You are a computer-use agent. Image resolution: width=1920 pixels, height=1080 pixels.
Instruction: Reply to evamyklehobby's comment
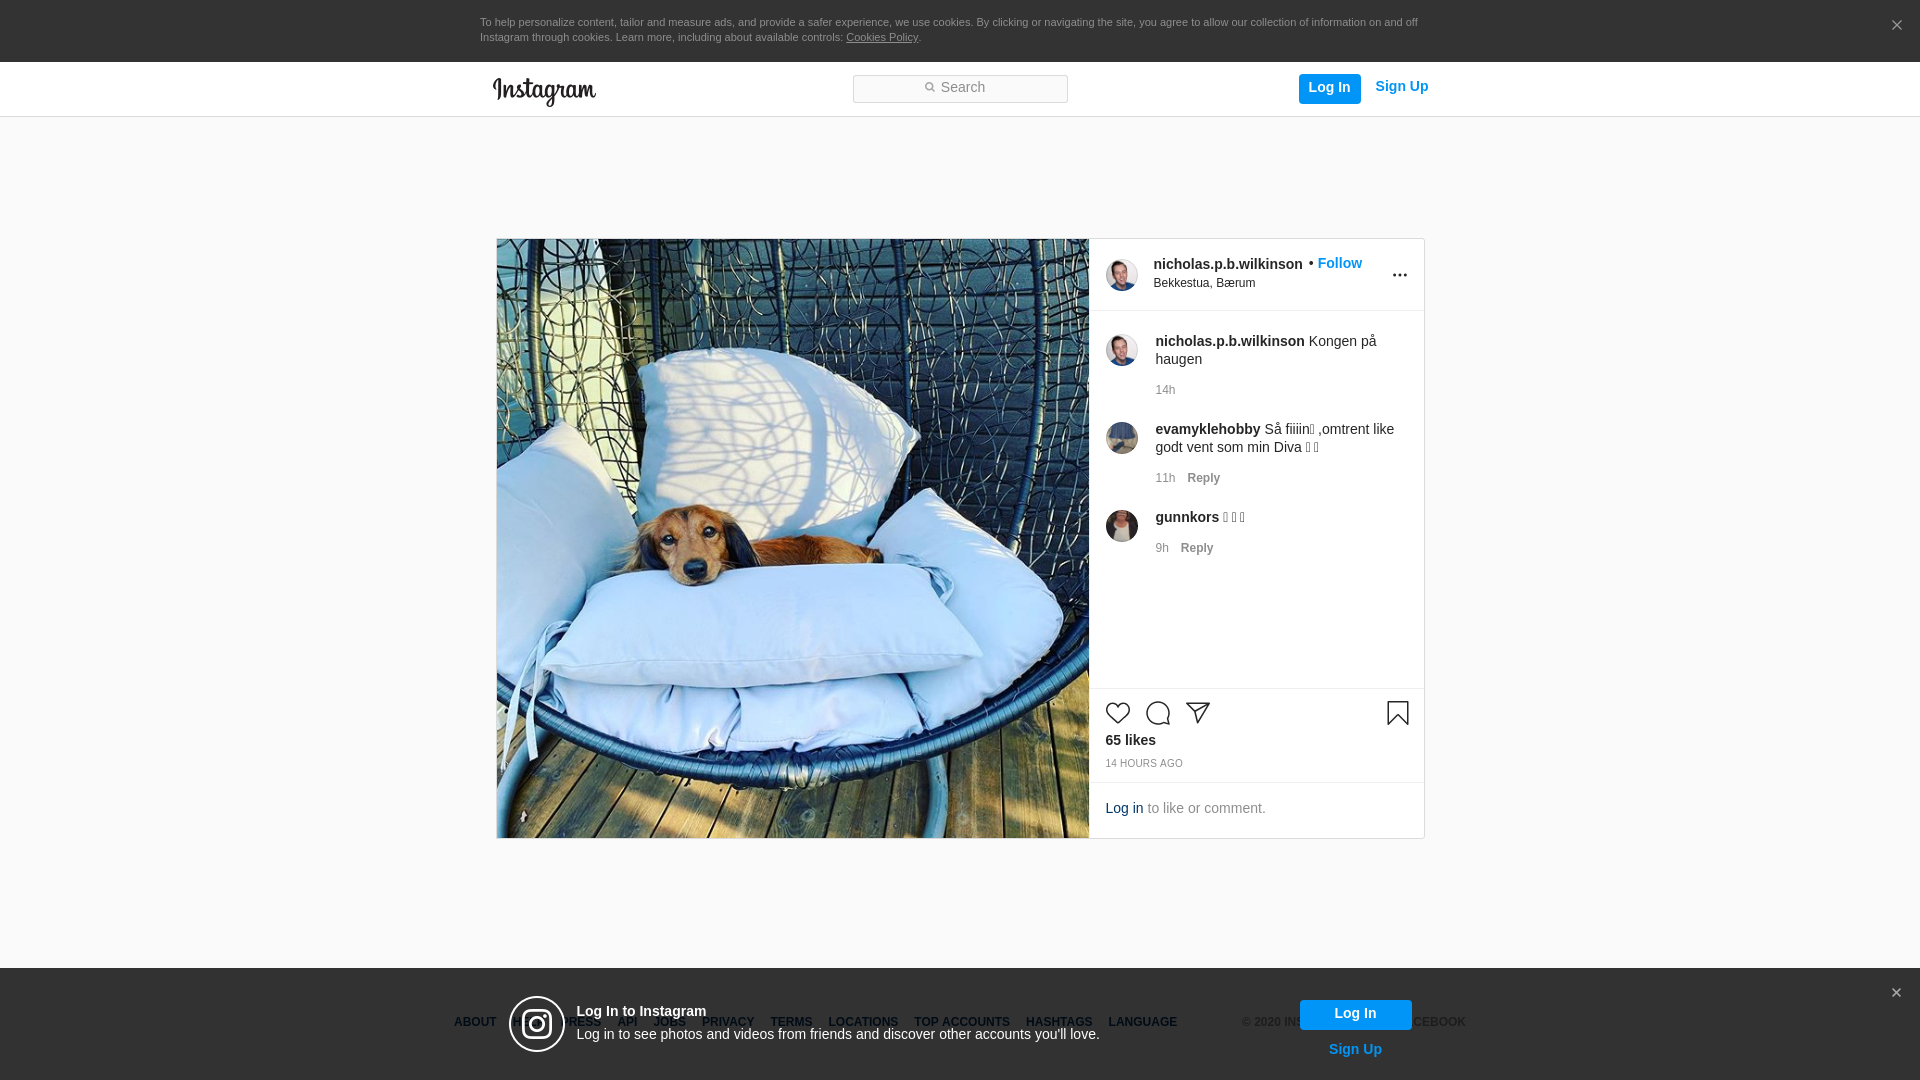(x=1203, y=478)
